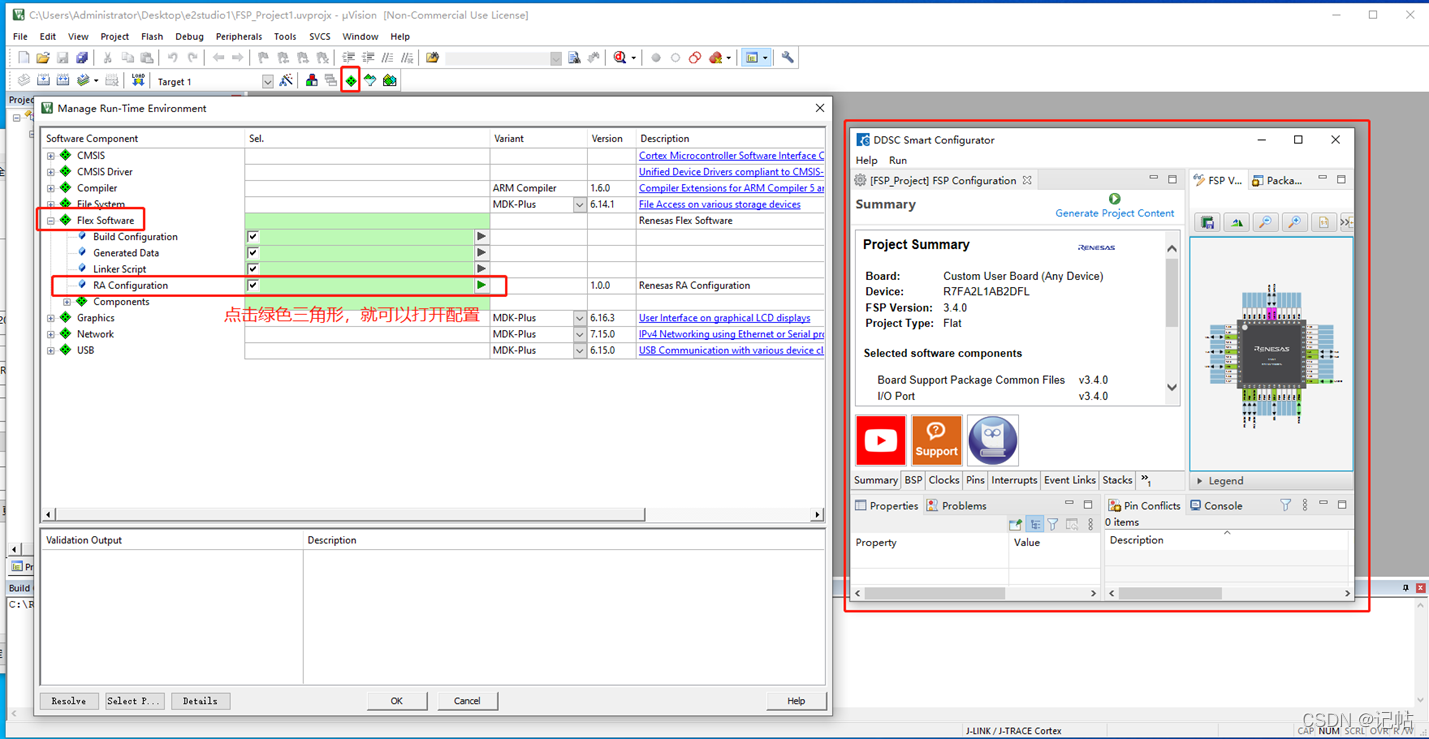Click Generate Project Content green icon
Image resolution: width=1429 pixels, height=739 pixels.
click(x=1114, y=199)
